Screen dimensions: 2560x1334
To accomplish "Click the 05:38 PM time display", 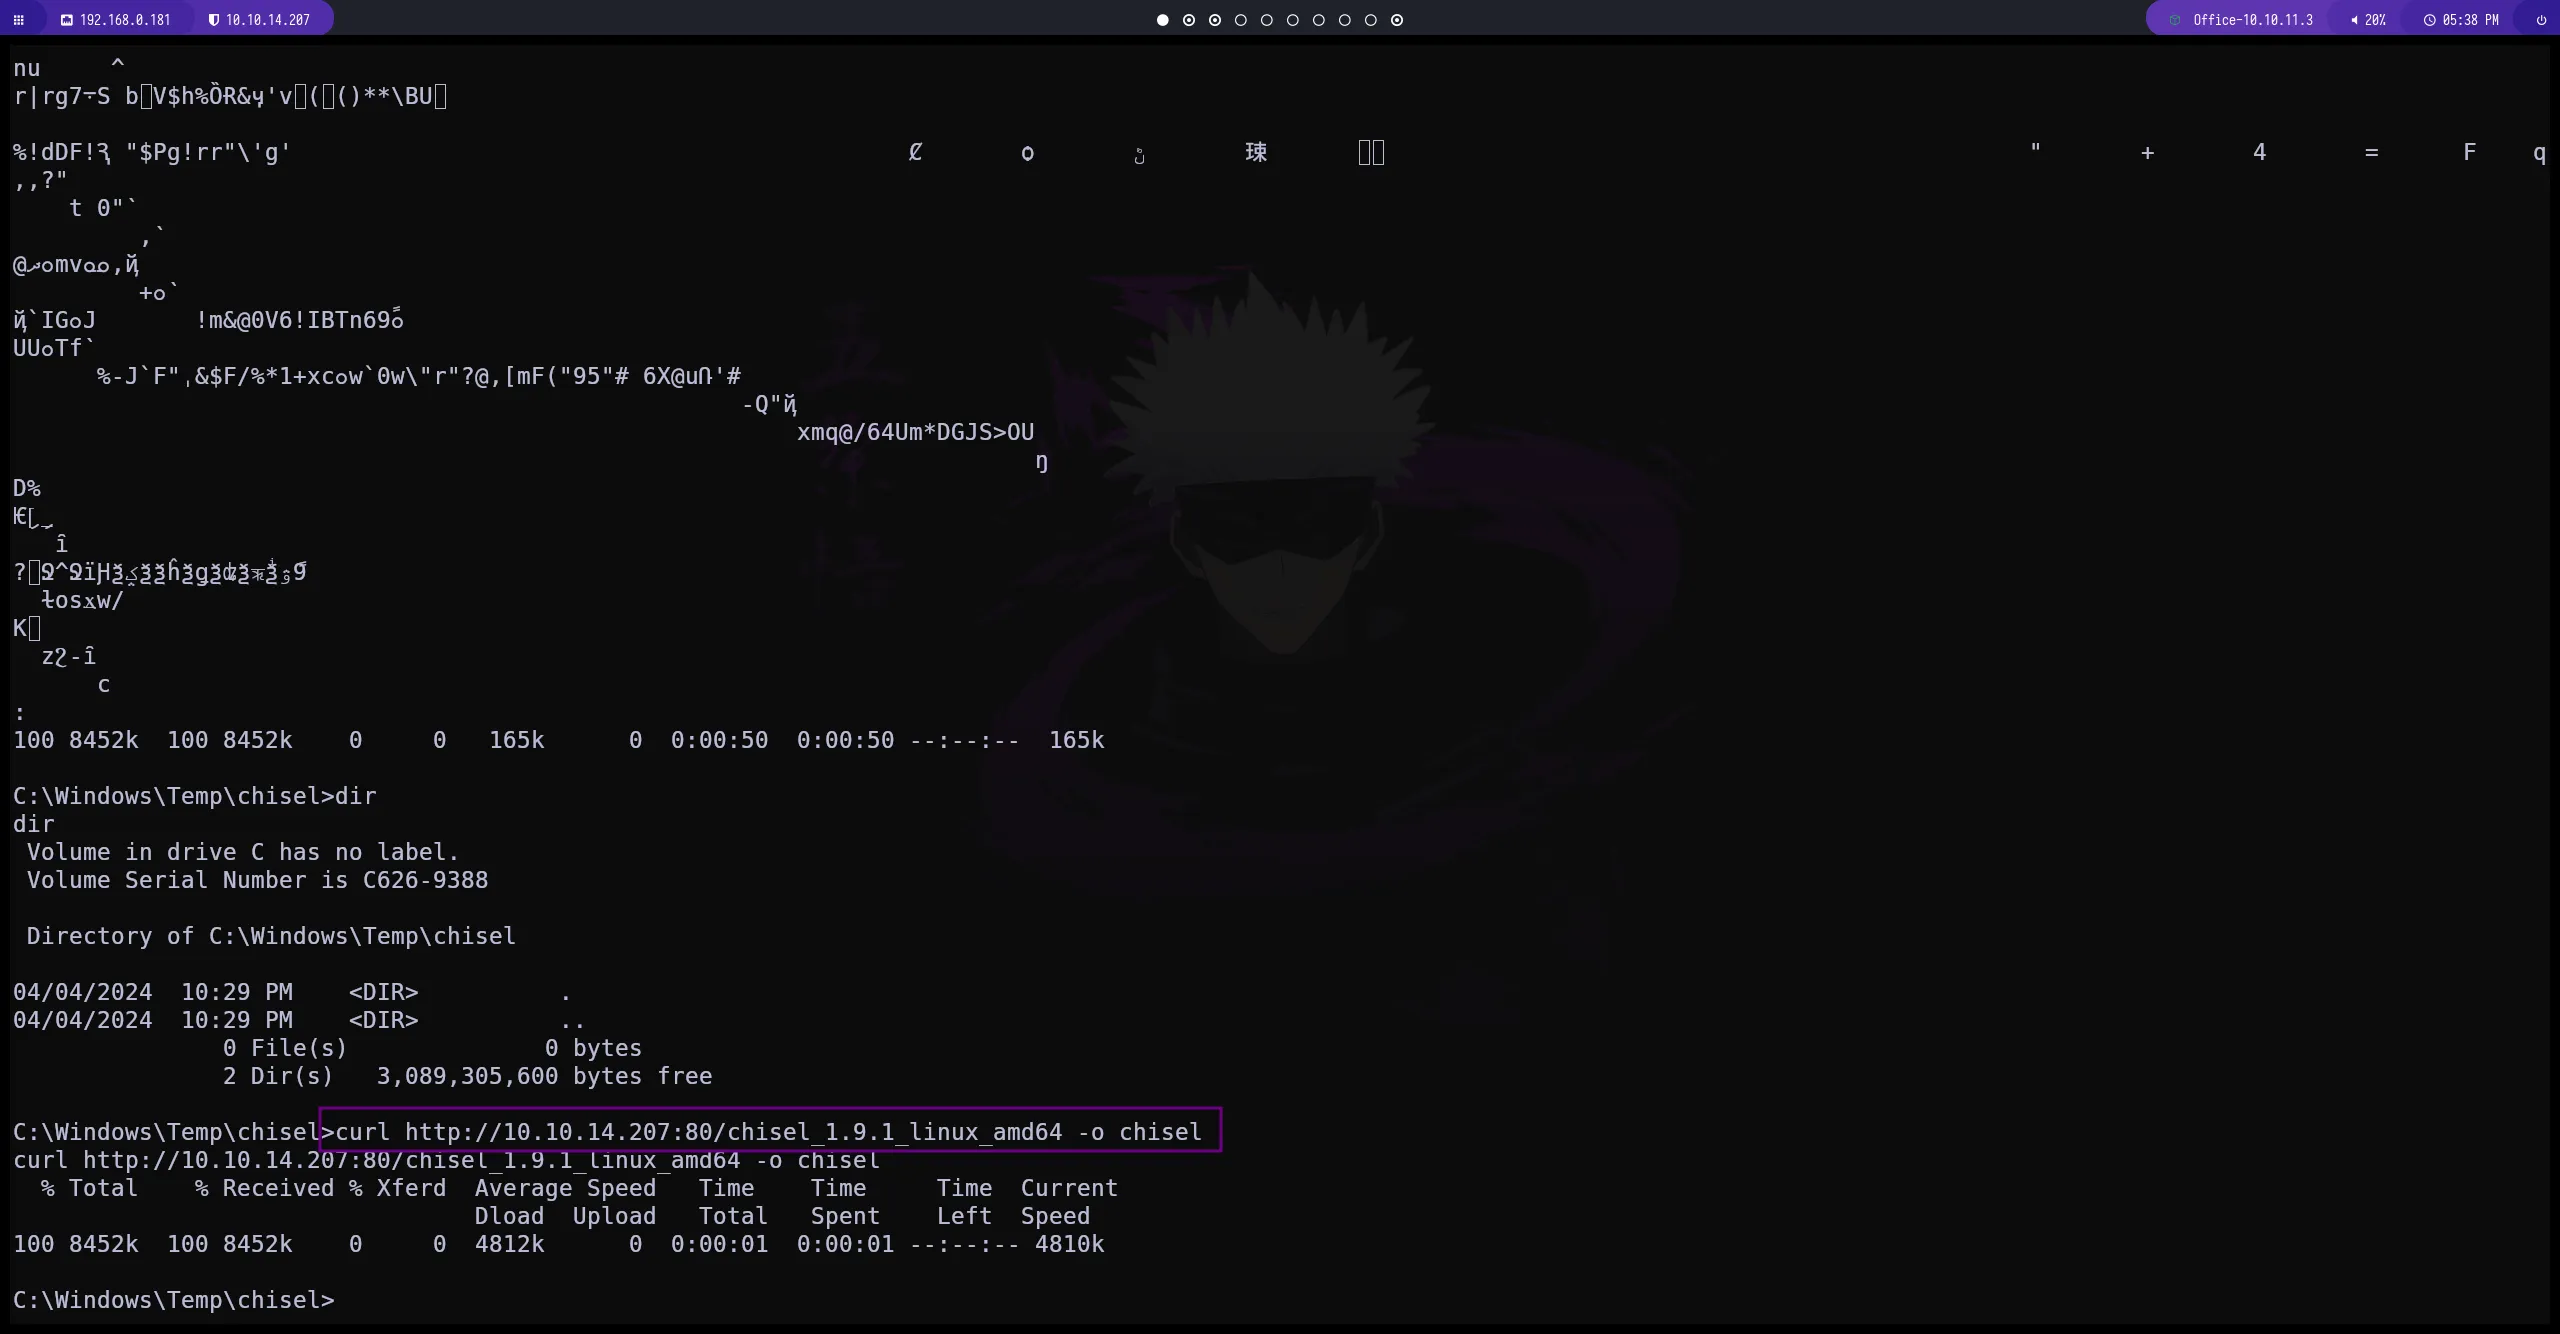I will click(2471, 20).
